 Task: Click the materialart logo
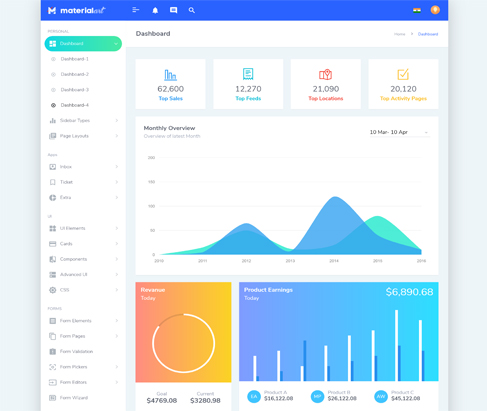point(77,10)
